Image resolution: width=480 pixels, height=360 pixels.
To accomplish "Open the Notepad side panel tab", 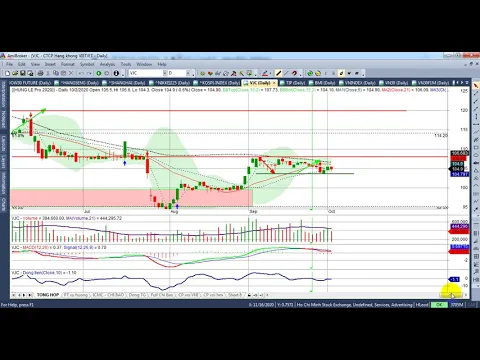I will coord(3,119).
